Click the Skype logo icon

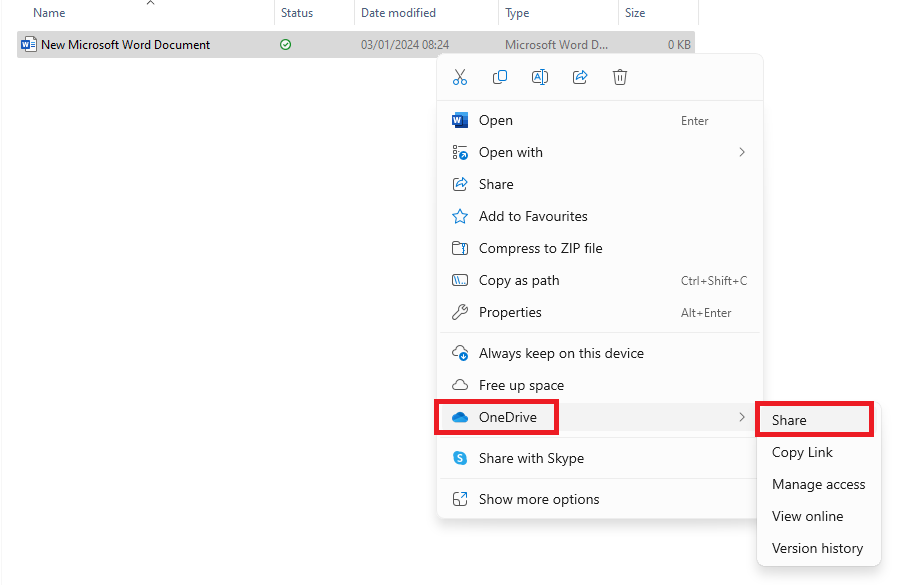[460, 458]
